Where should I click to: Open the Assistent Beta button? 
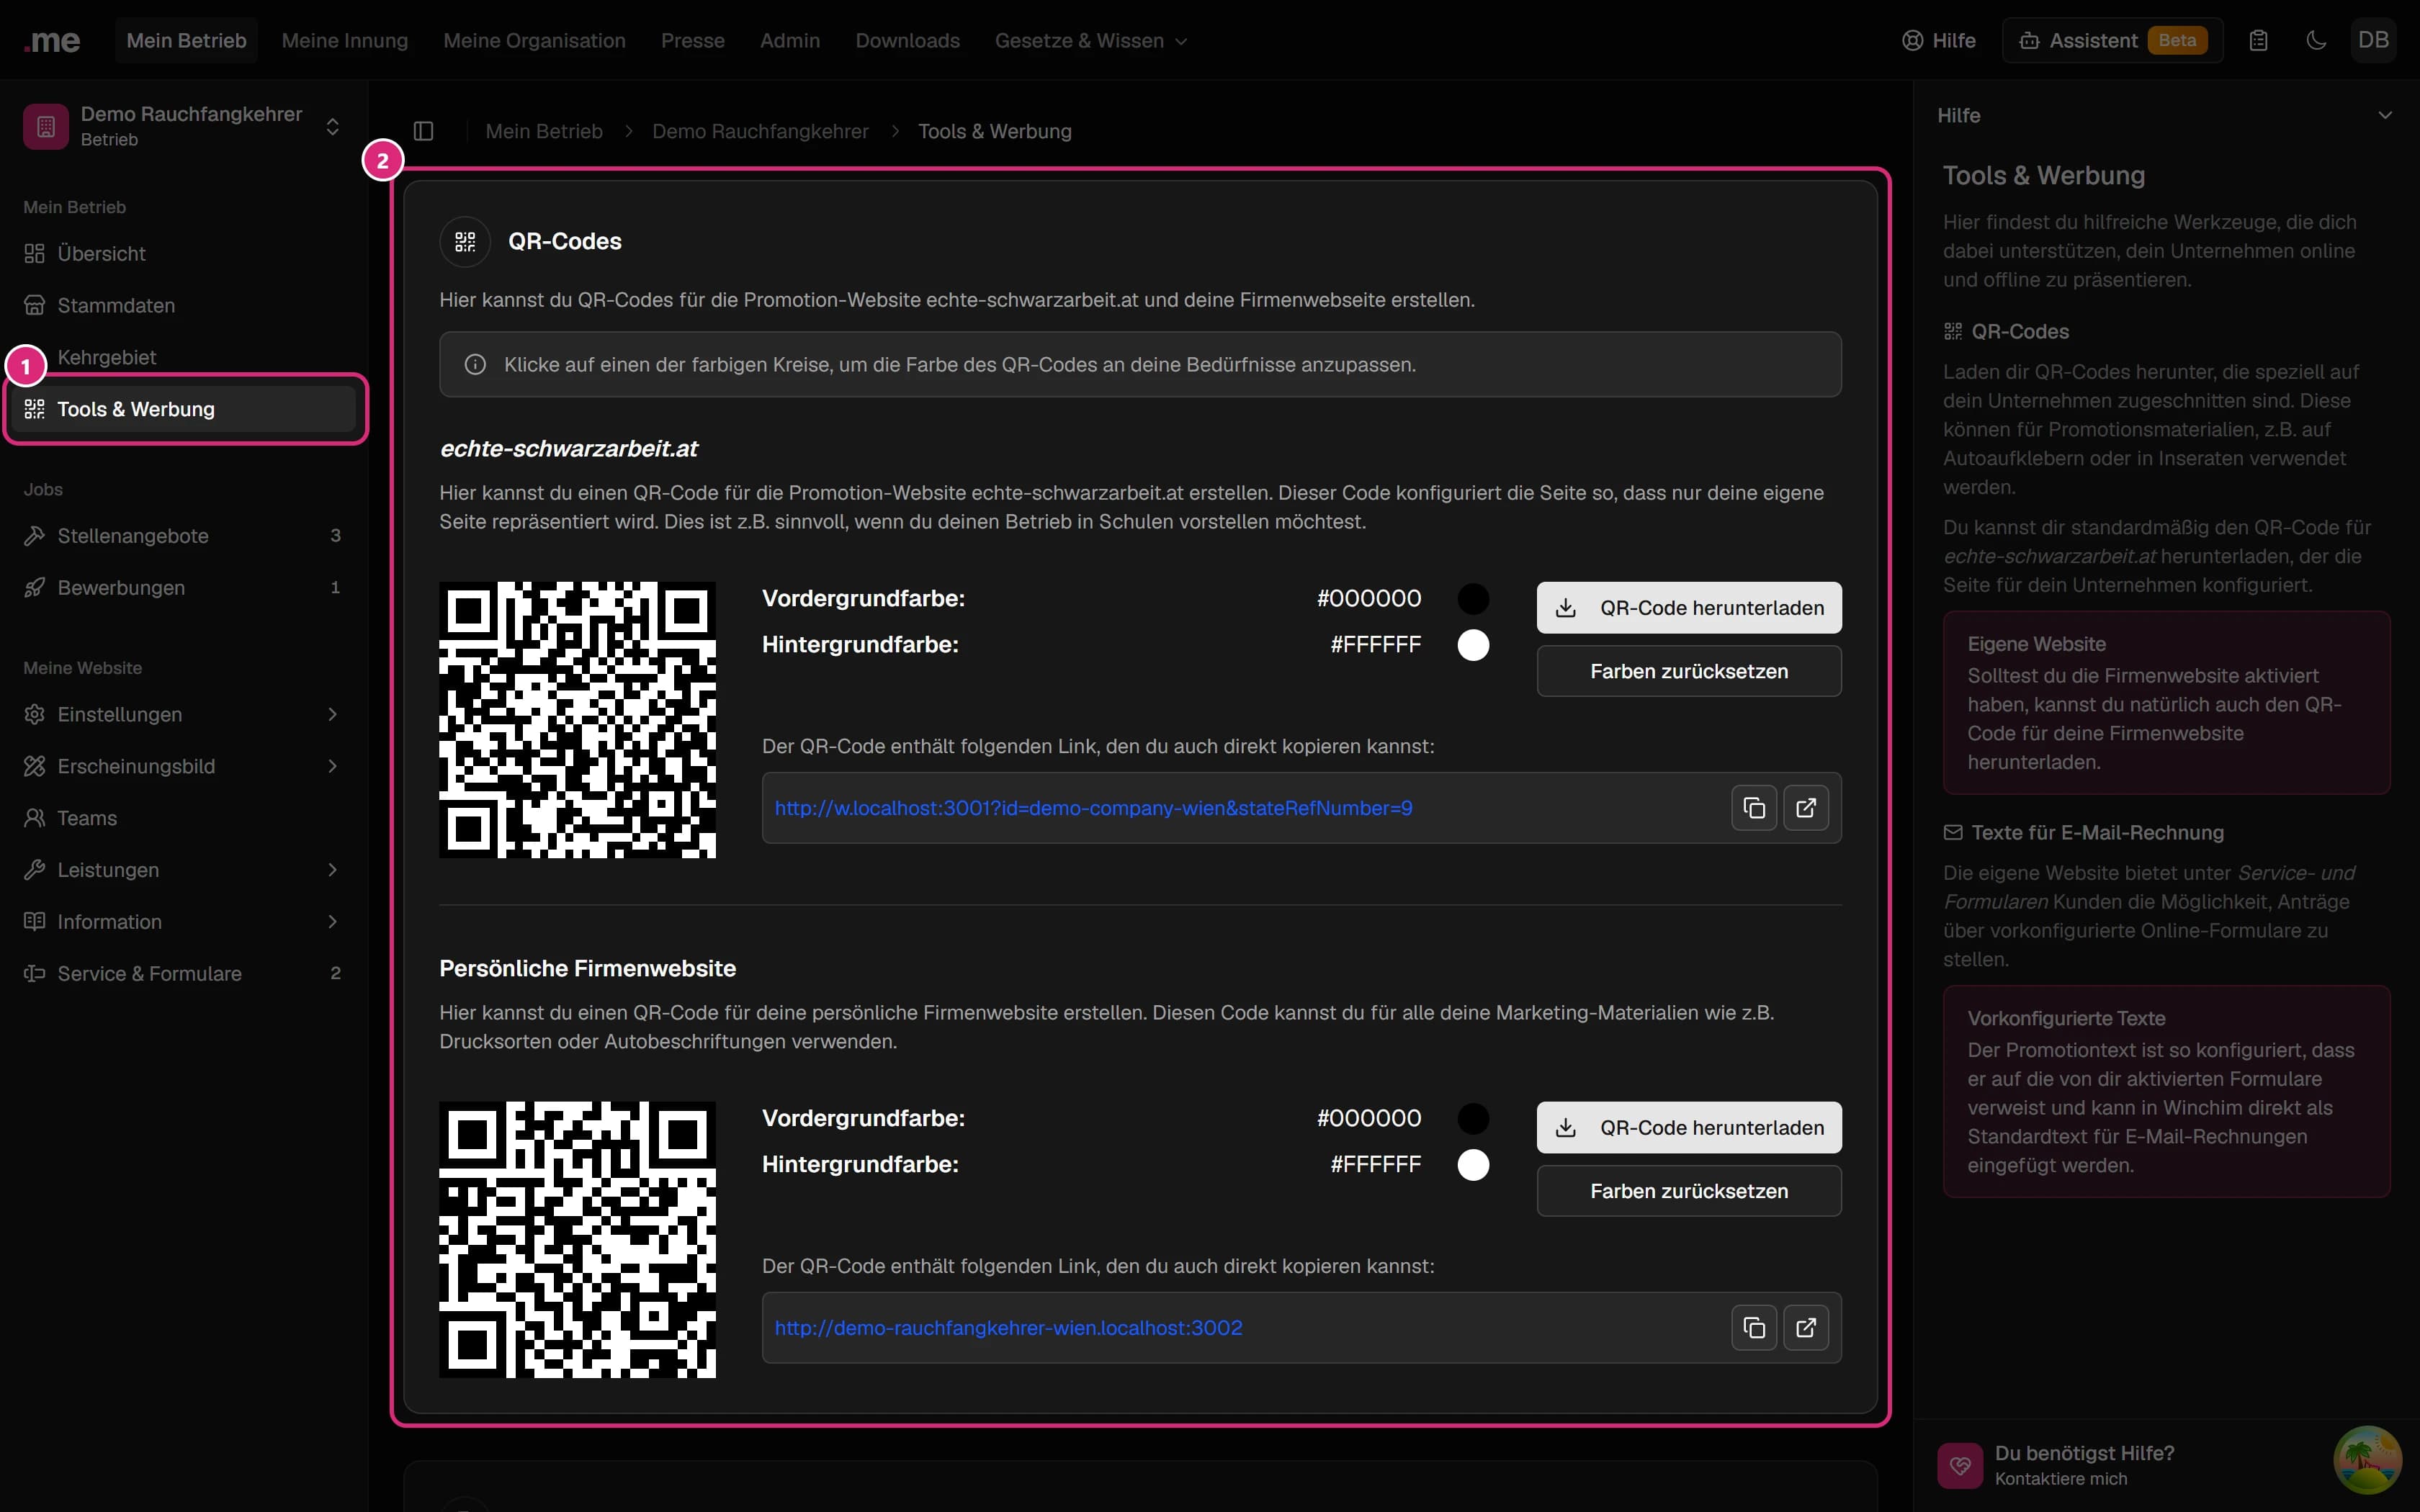2112,41
